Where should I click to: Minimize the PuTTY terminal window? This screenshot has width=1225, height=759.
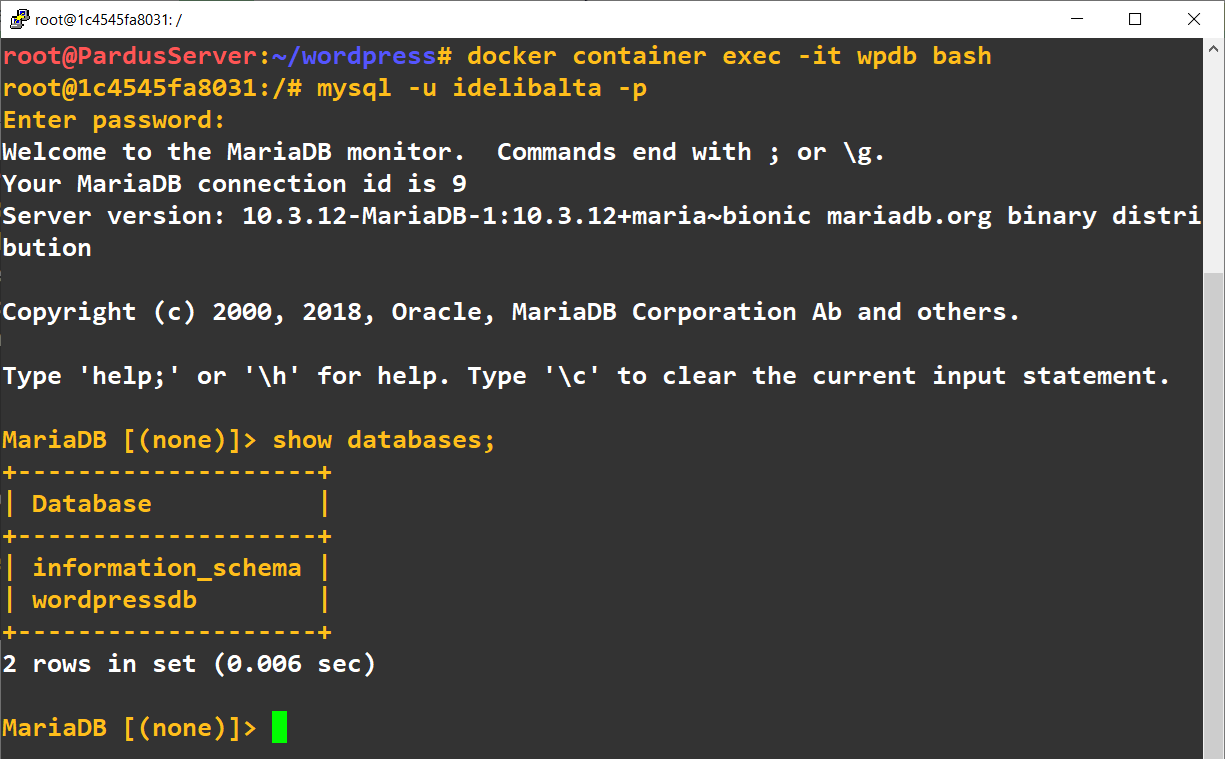tap(1077, 19)
